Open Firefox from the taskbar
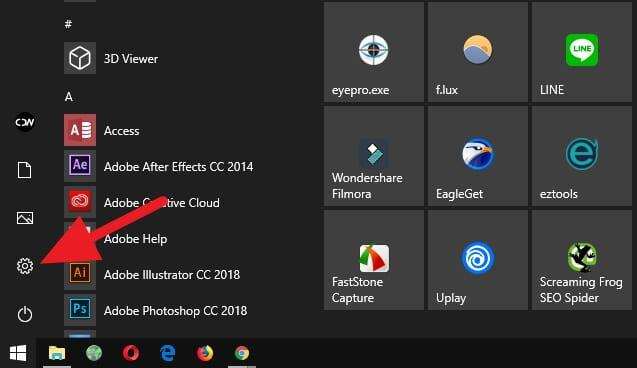The width and height of the screenshot is (637, 368). (205, 353)
